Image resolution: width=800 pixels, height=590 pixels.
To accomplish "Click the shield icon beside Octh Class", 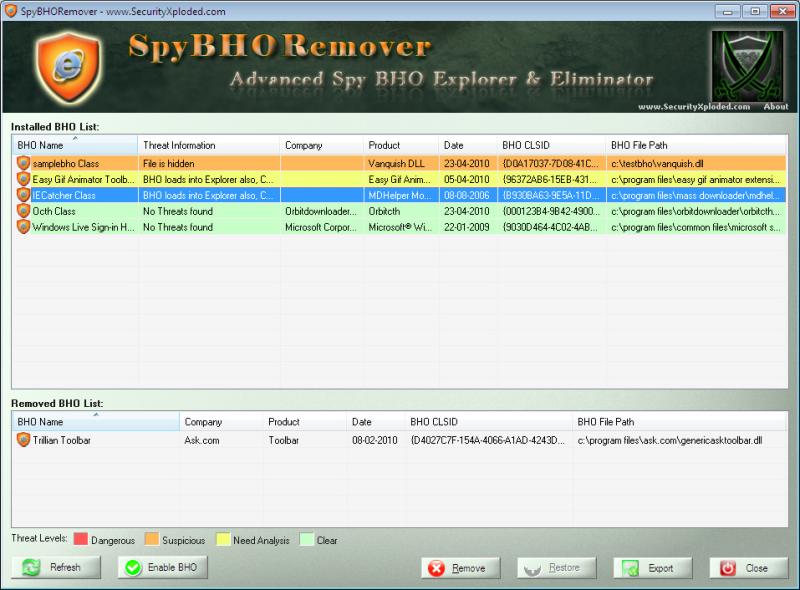I will pyautogui.click(x=23, y=211).
